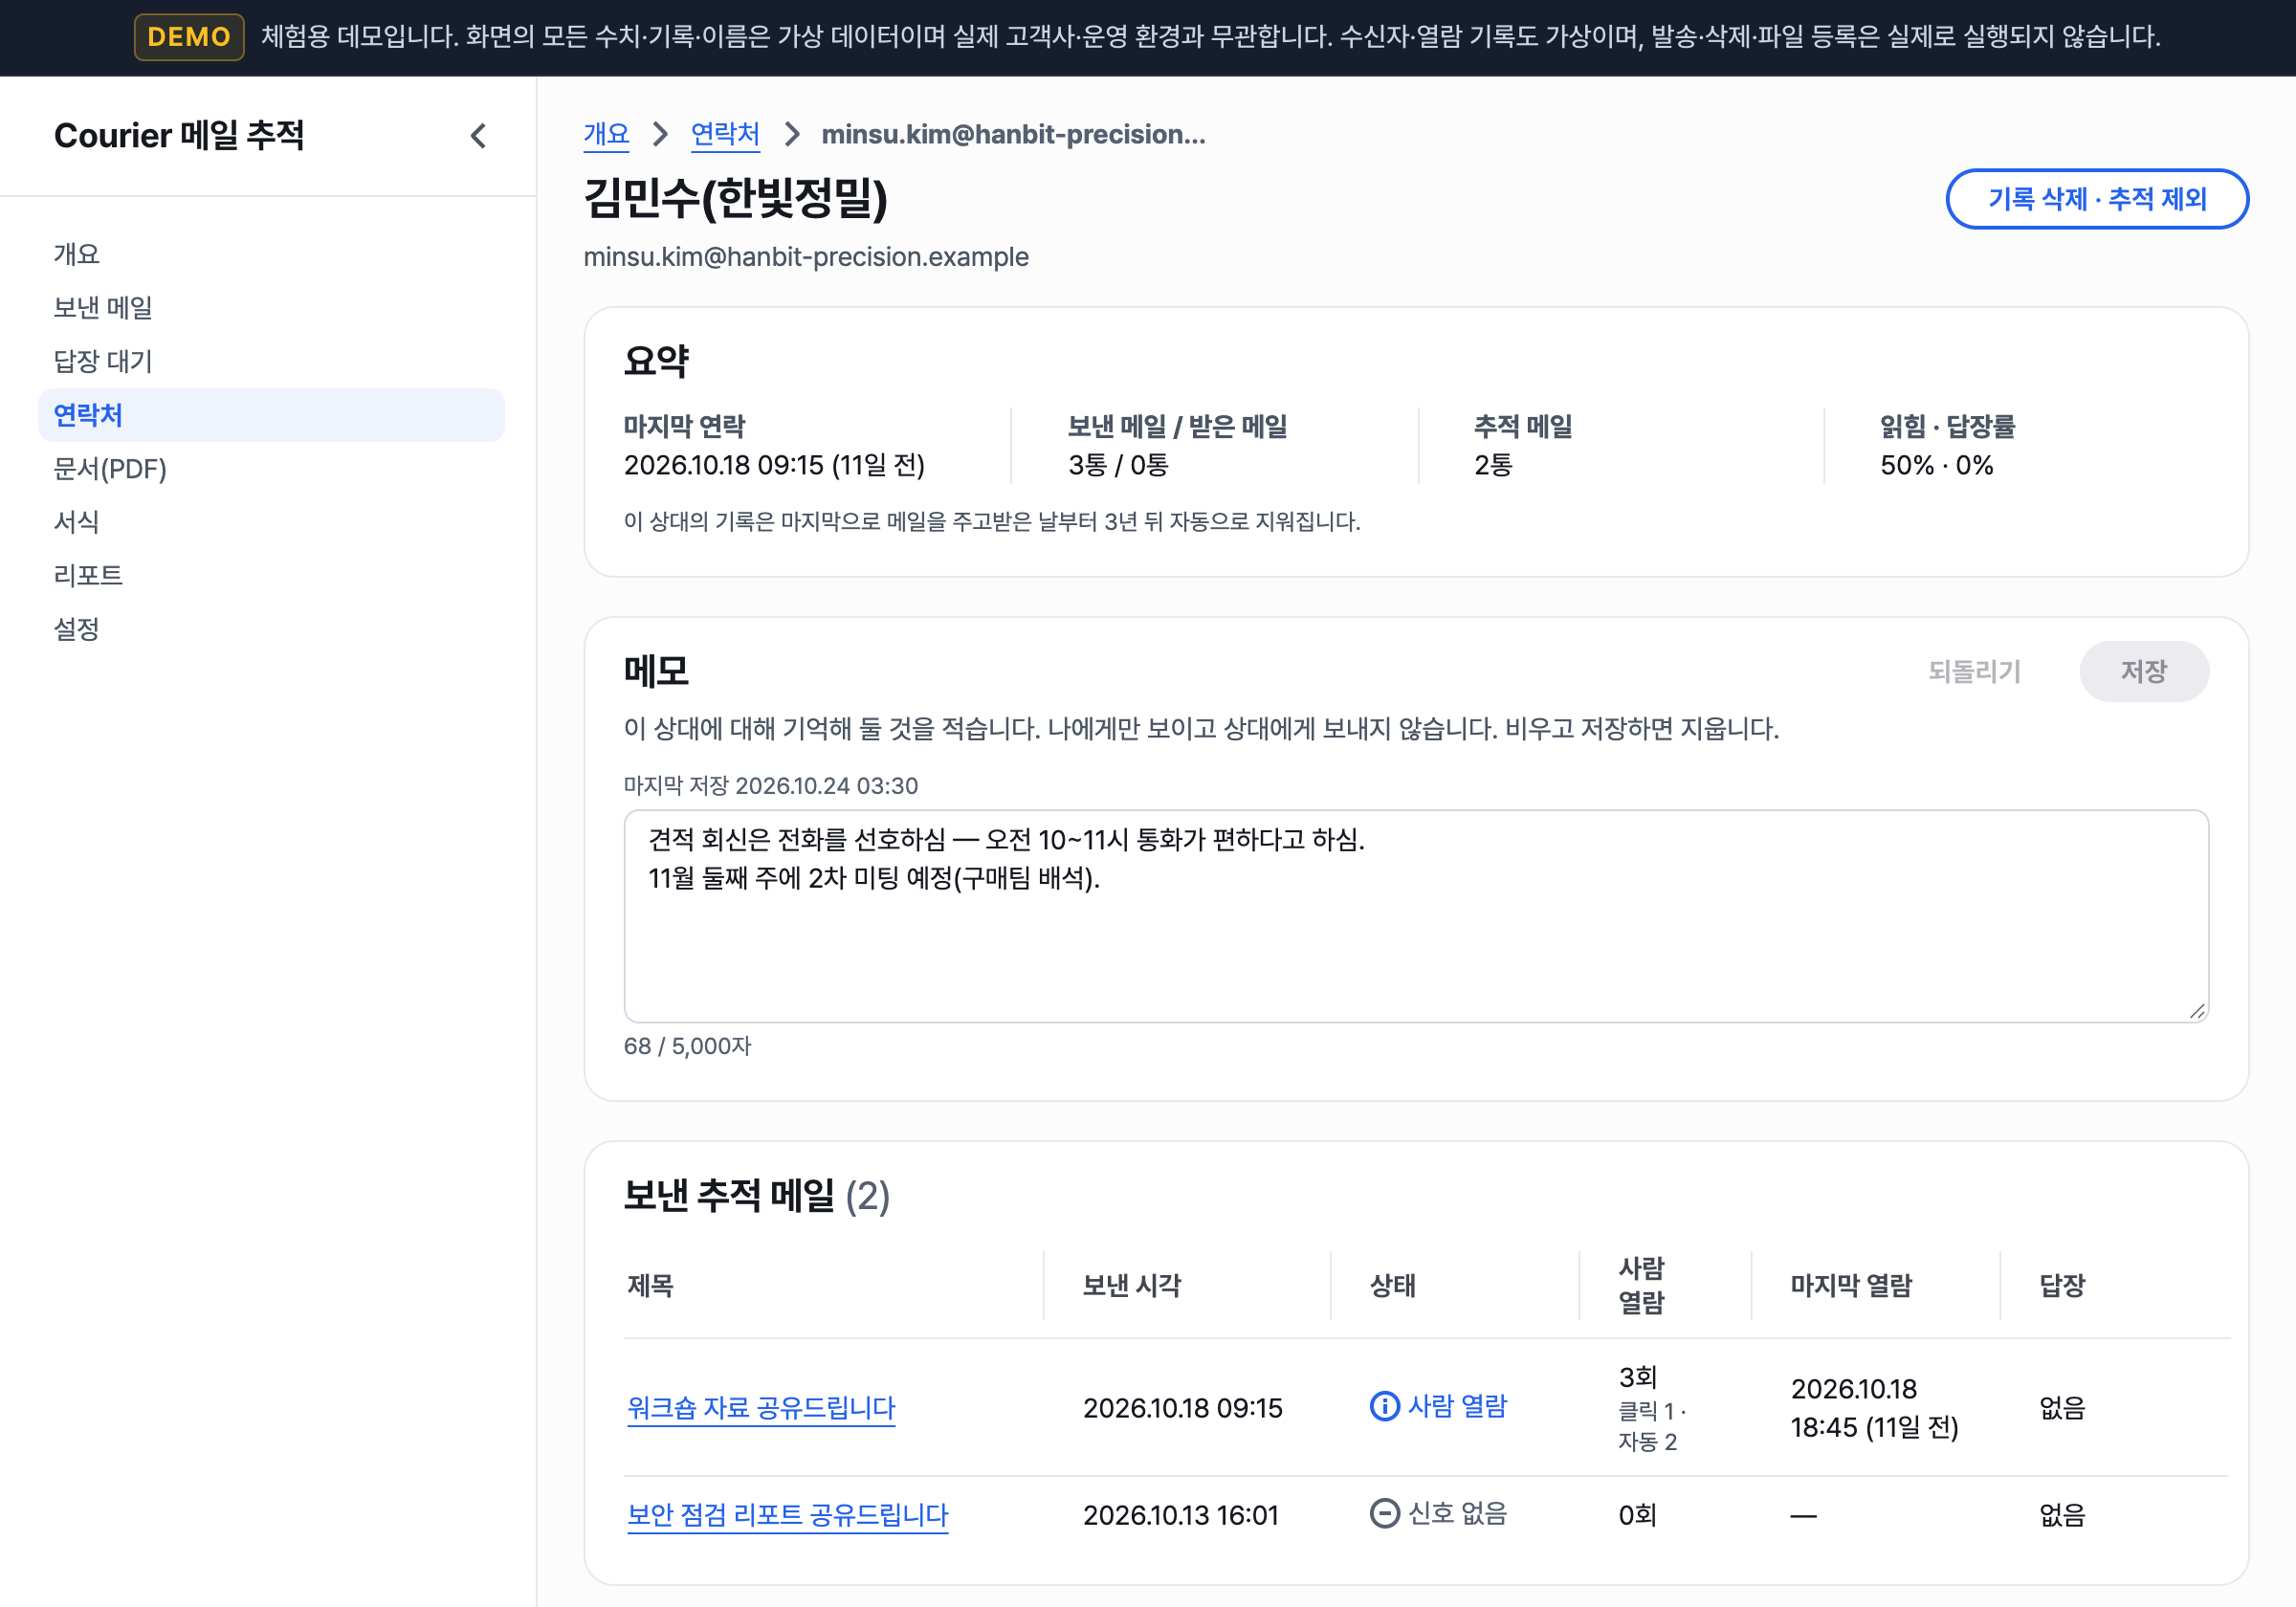
Task: Open 리포트 in the sidebar
Action: (x=271, y=575)
